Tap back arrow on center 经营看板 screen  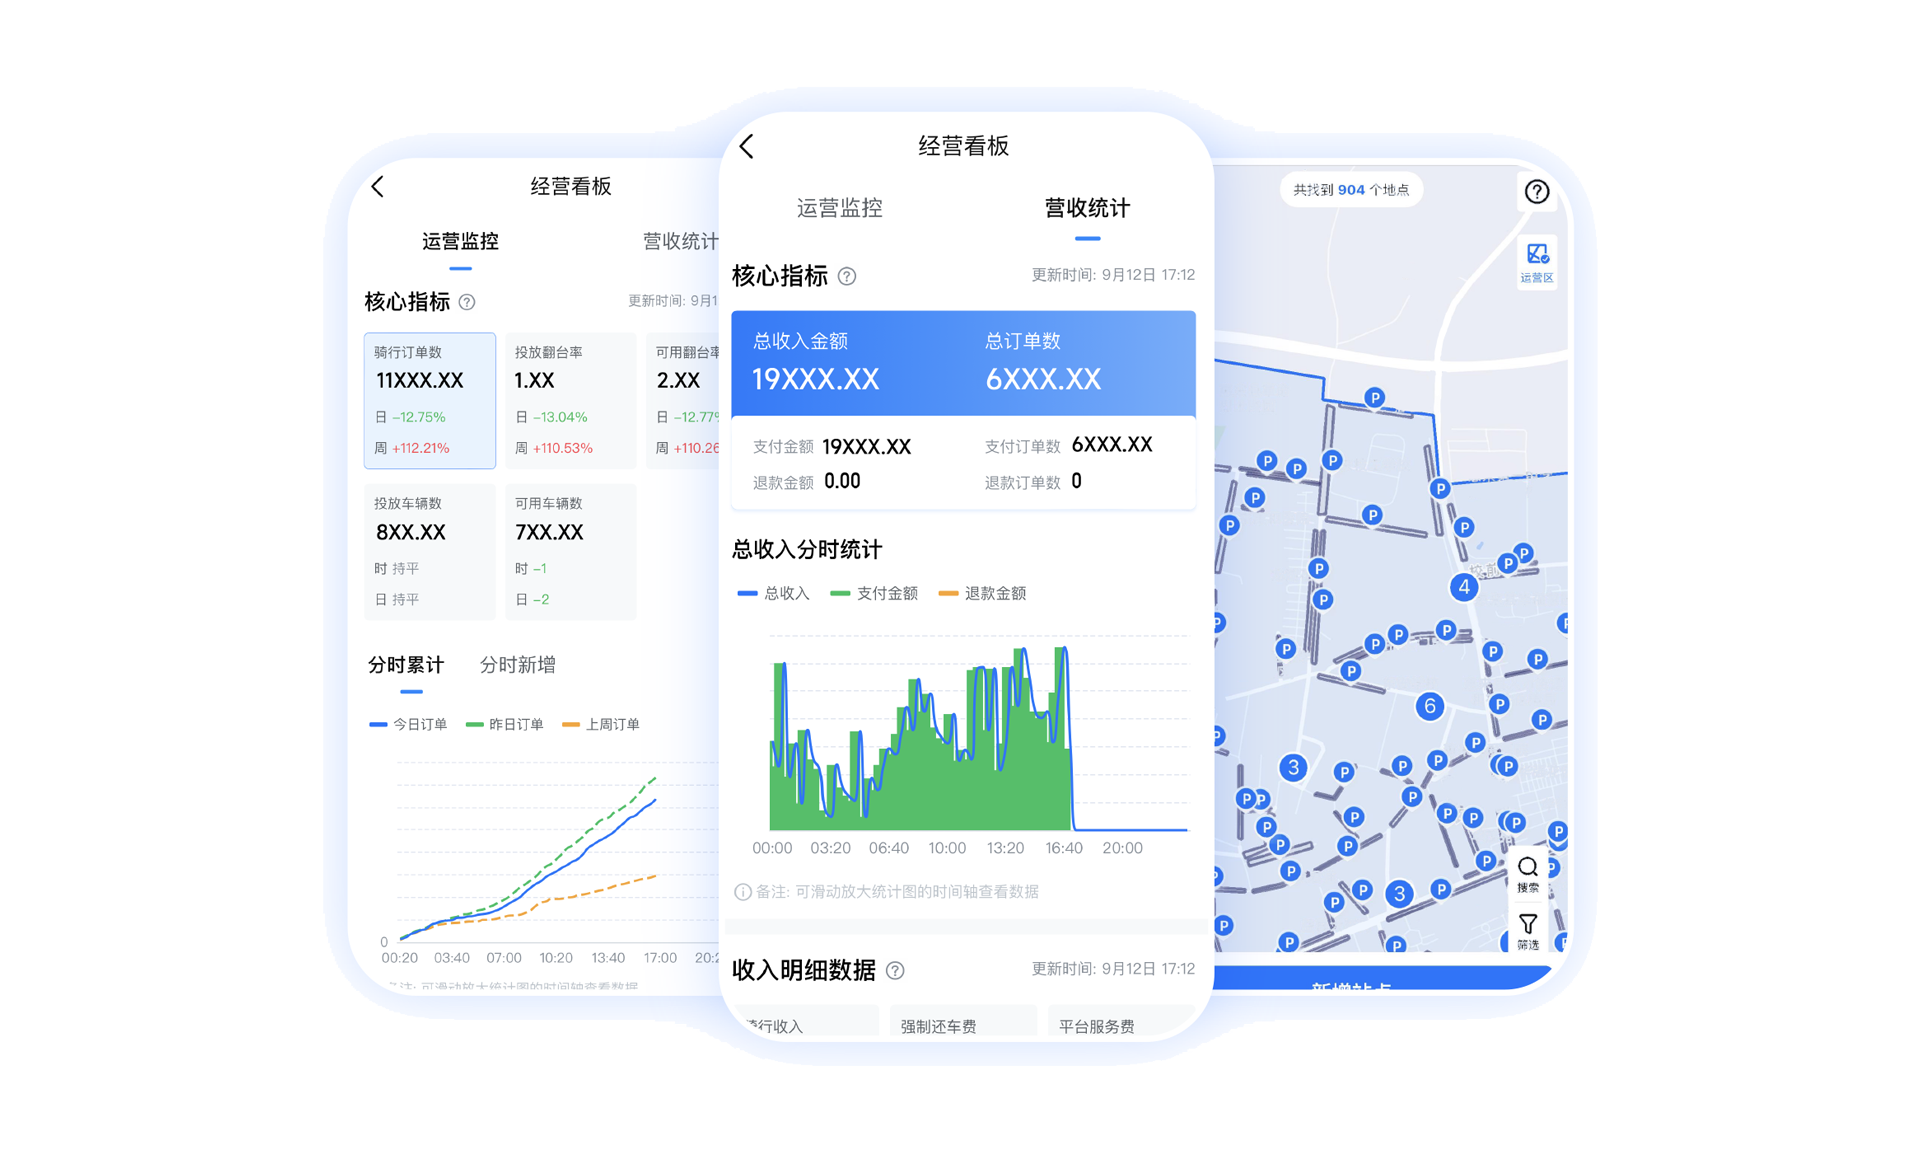pos(747,147)
